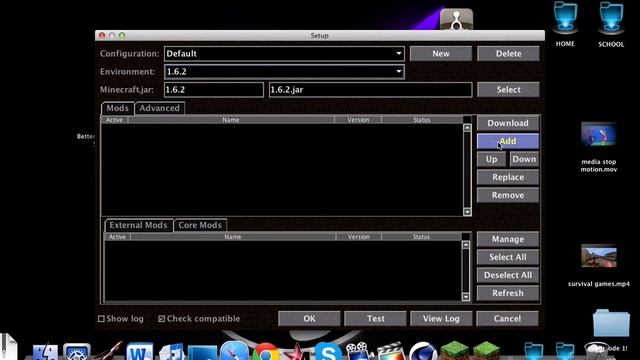Viewport: 640px width, 360px height.
Task: Open Skype from the dock
Action: (x=328, y=352)
